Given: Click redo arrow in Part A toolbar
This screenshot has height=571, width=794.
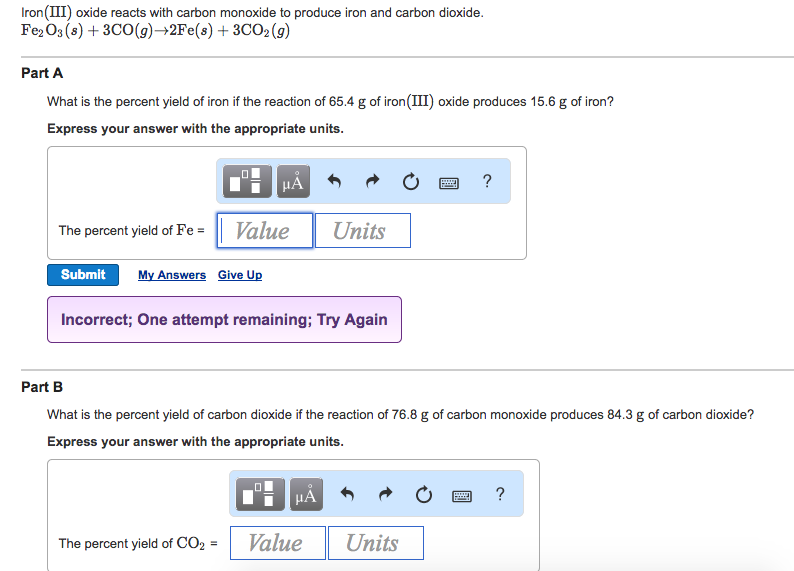Looking at the screenshot, I should 372,182.
